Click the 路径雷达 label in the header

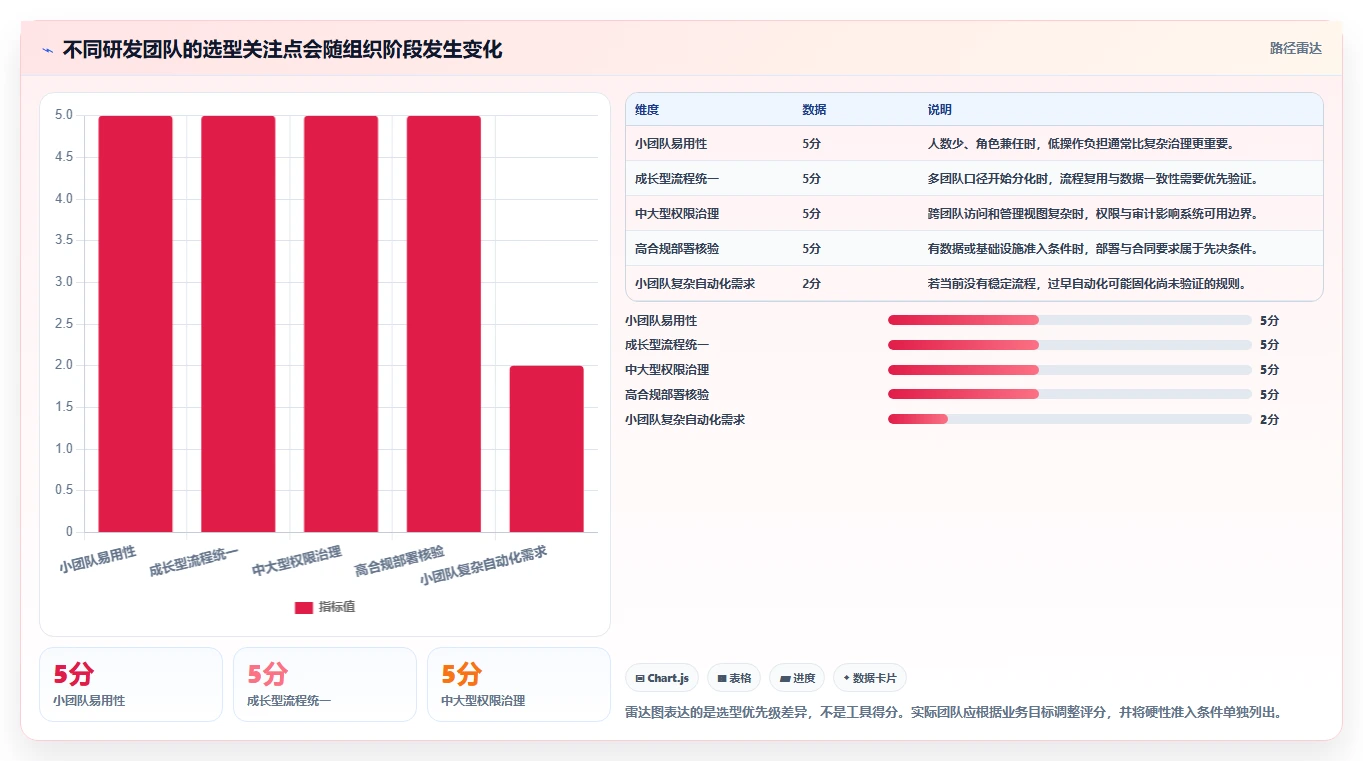click(1295, 48)
